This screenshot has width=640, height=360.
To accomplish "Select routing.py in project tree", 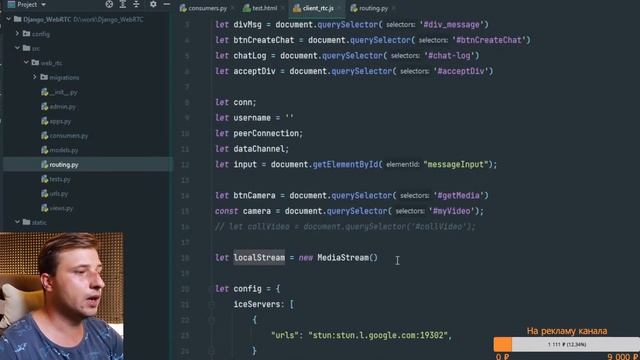I will pos(60,164).
